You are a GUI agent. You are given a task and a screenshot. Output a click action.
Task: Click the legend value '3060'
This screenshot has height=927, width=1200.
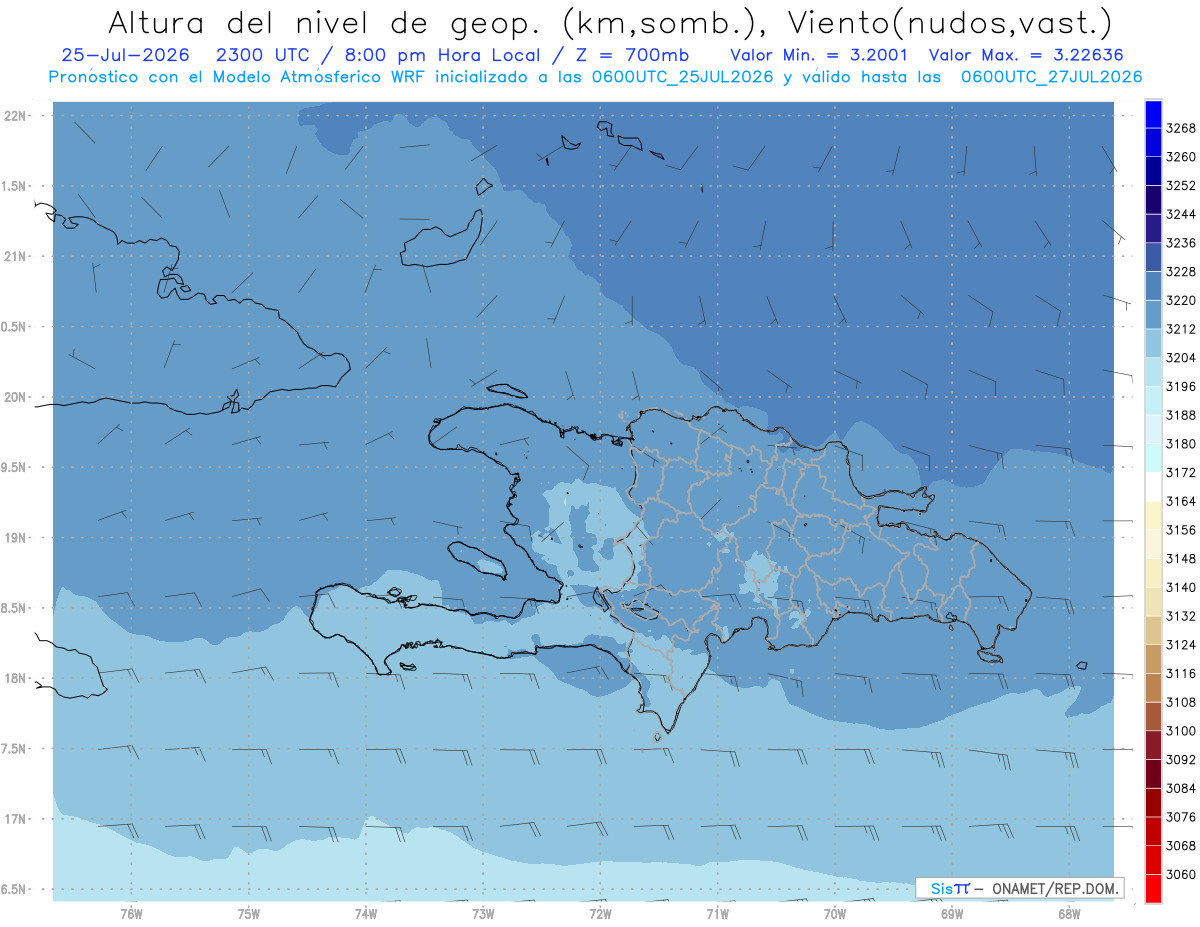tap(1181, 875)
